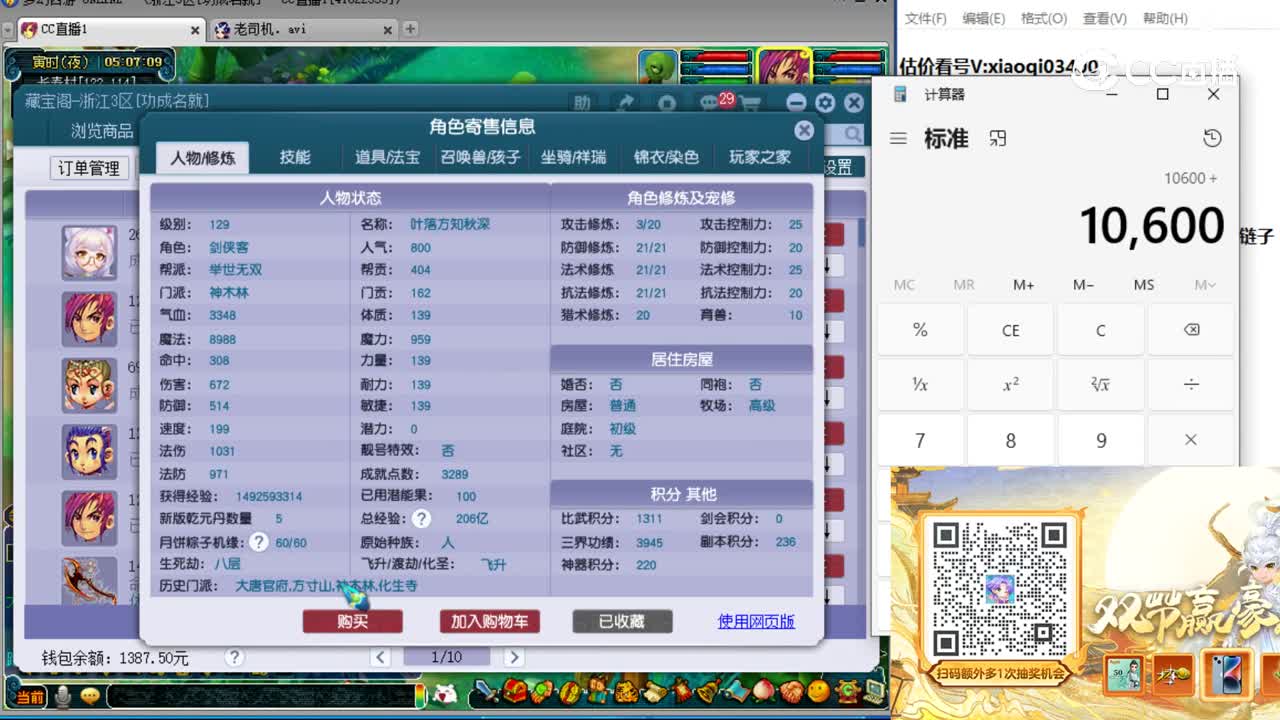Click the Calculator backspace key
1280x720 pixels.
[1191, 330]
